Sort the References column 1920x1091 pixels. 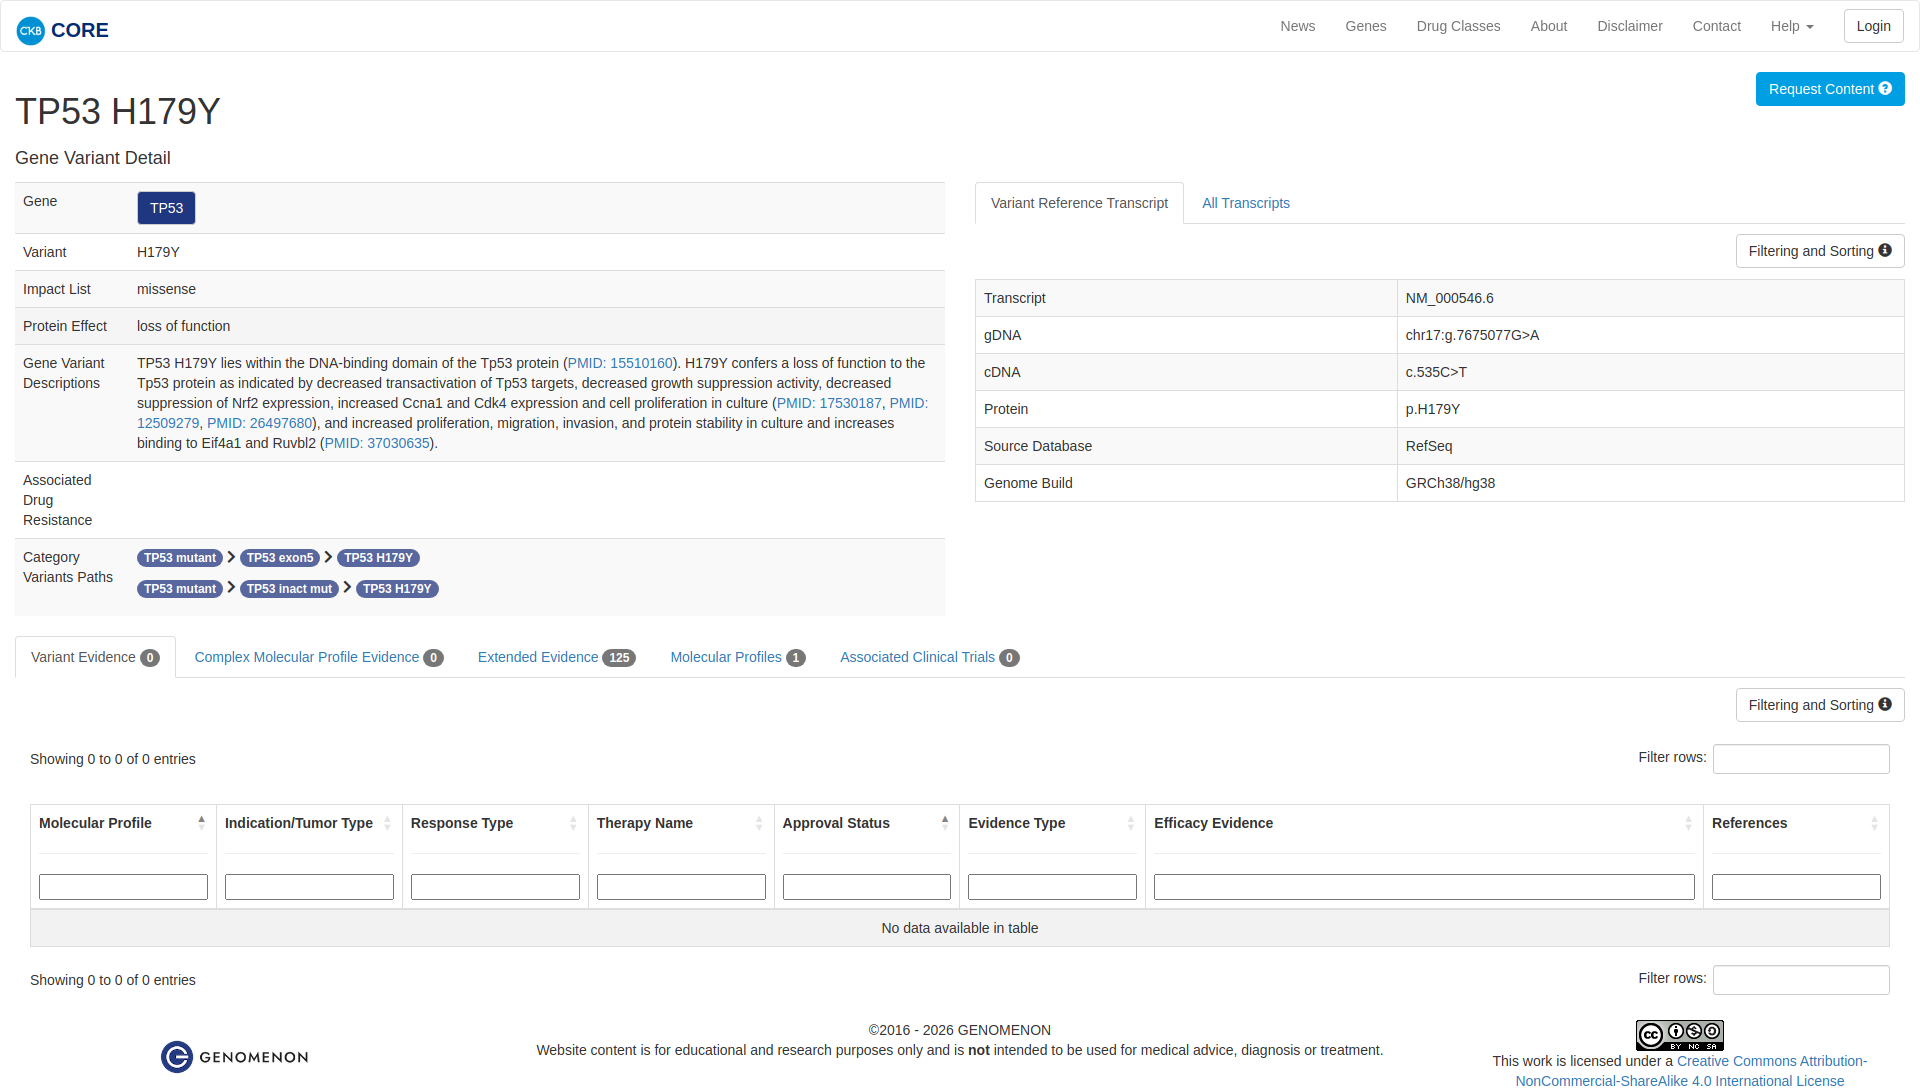coord(1874,823)
